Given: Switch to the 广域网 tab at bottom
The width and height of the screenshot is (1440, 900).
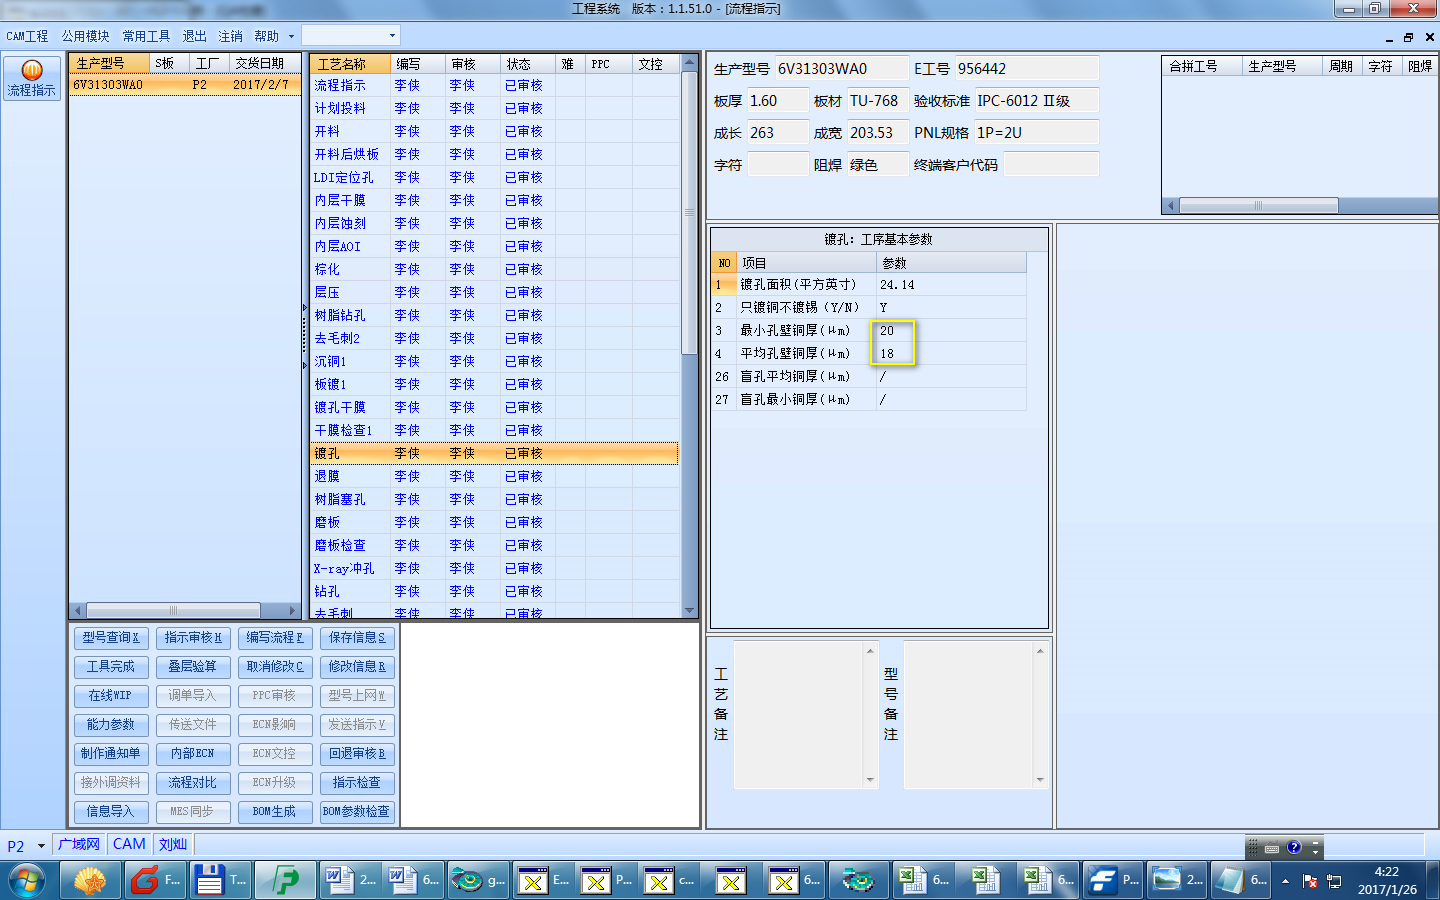Looking at the screenshot, I should pos(79,844).
